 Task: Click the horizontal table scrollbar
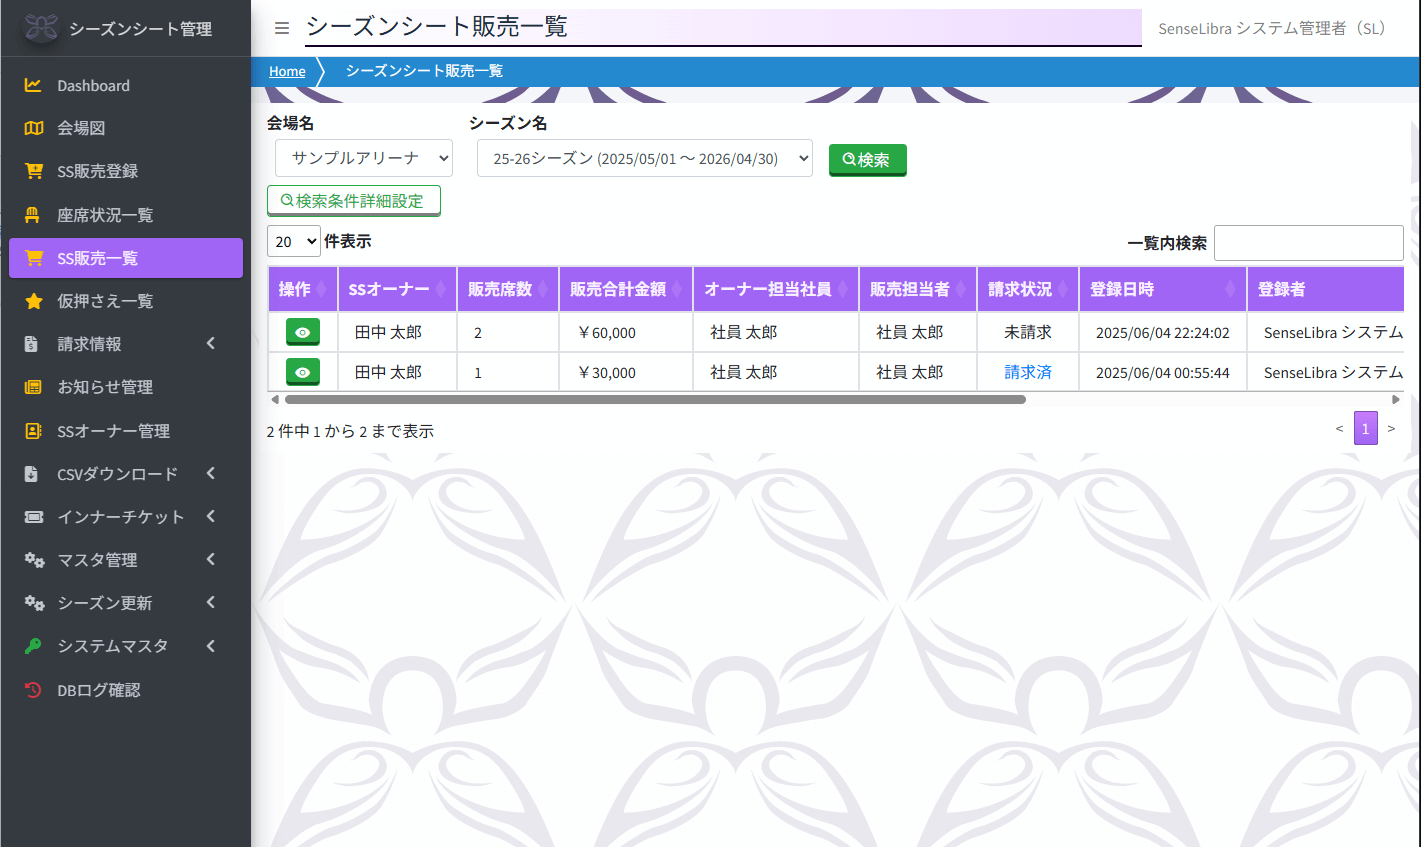655,399
